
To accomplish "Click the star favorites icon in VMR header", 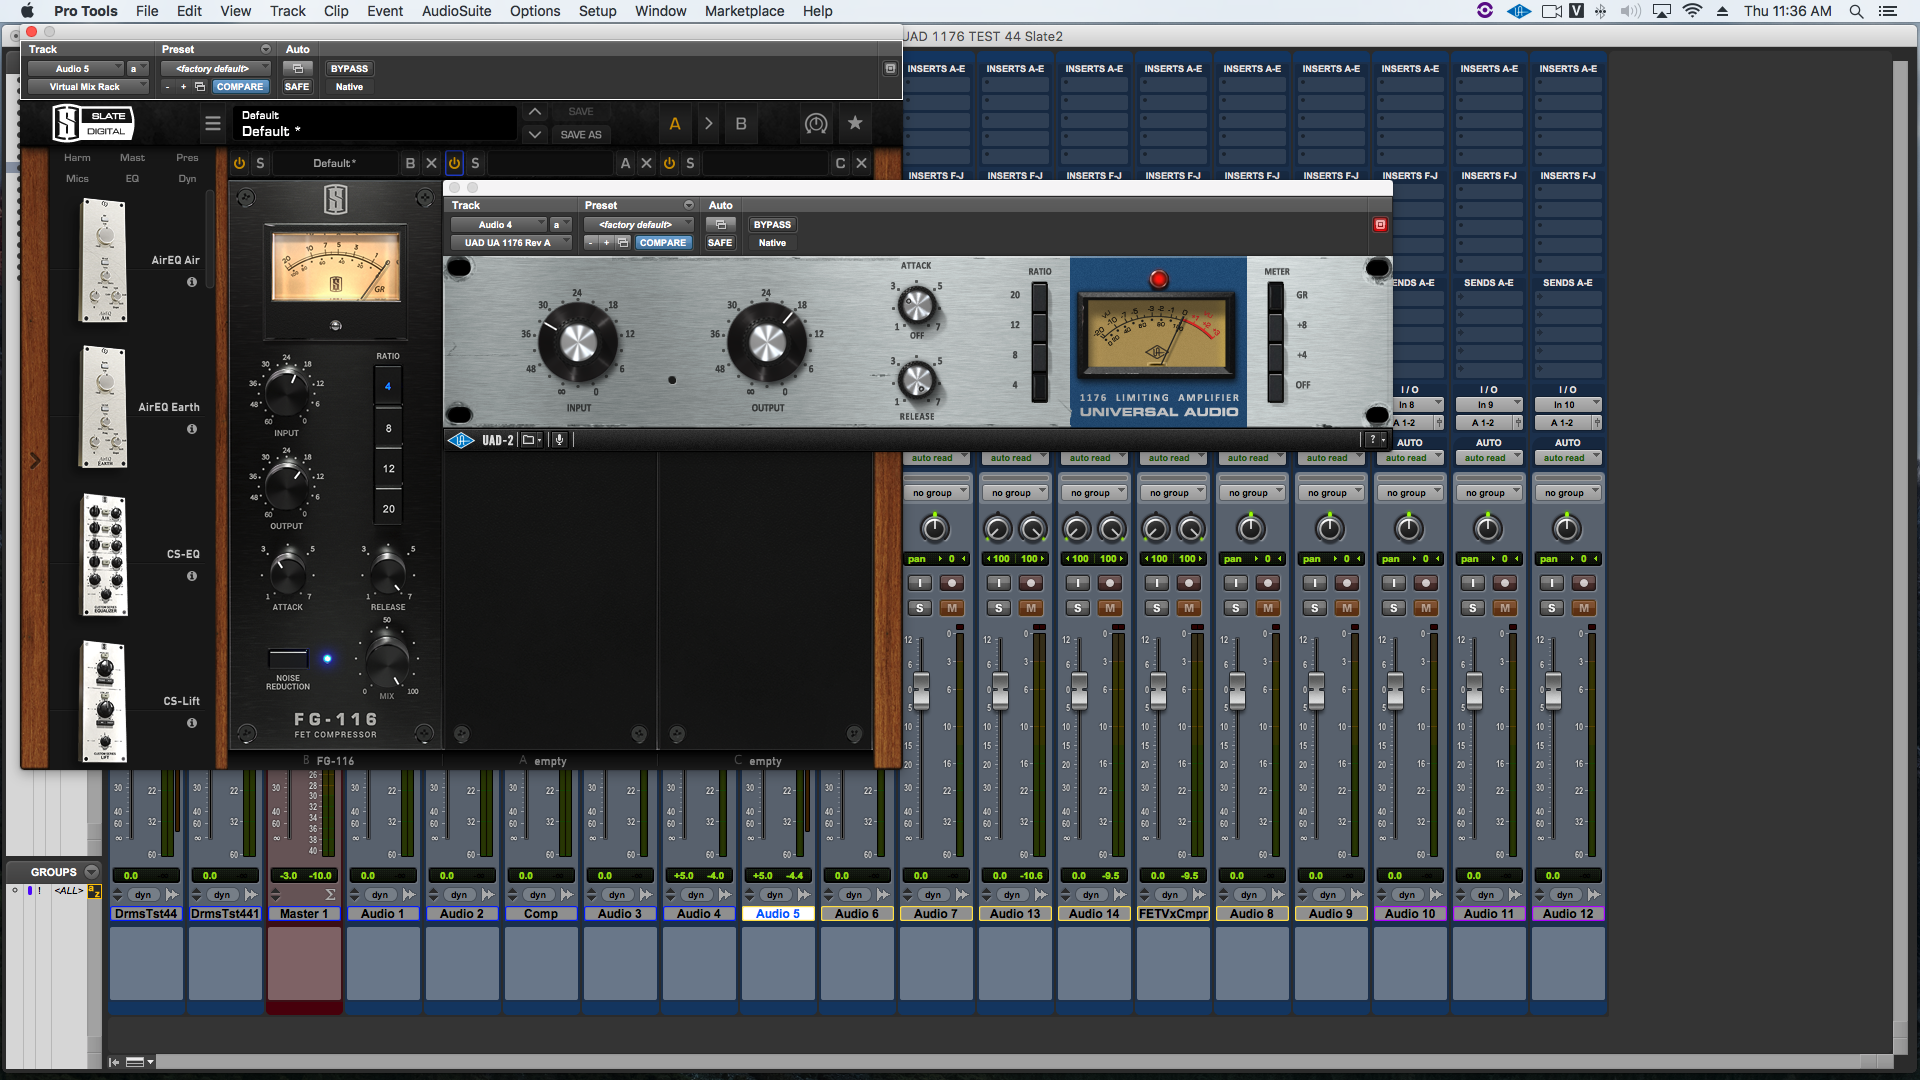I will pos(855,123).
